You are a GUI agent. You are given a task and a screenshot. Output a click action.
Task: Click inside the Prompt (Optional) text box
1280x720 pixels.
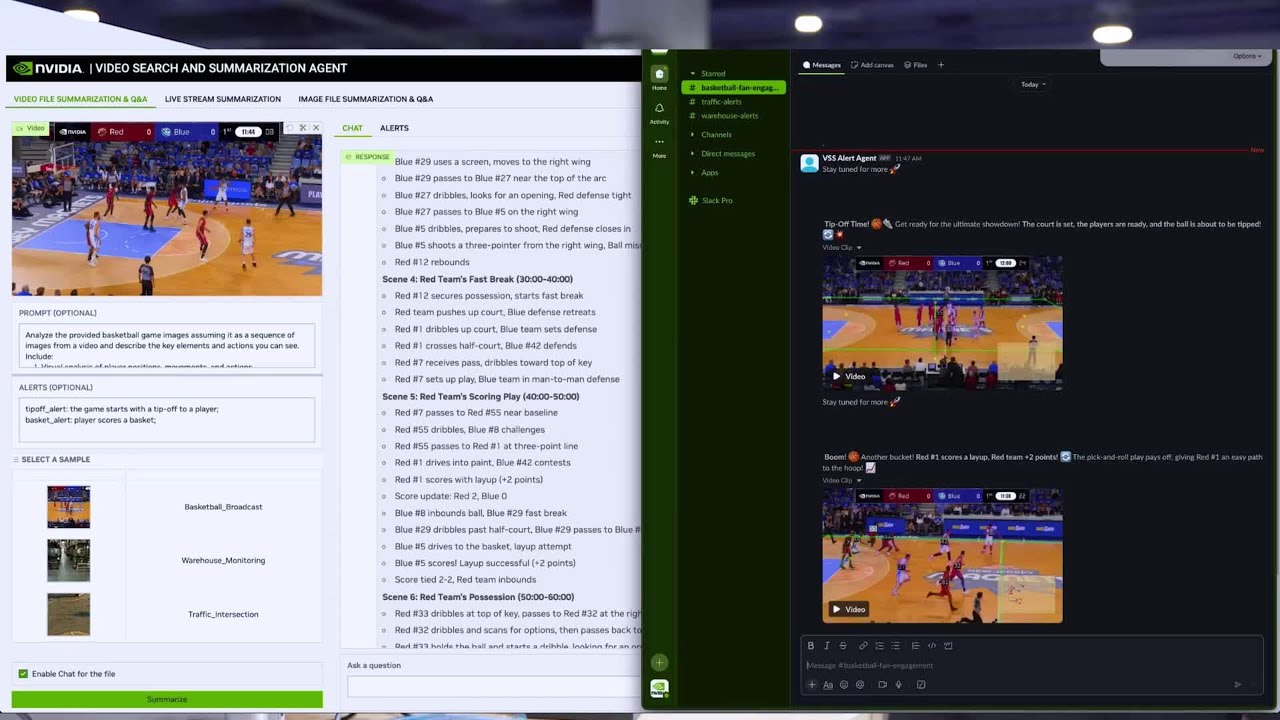point(166,346)
